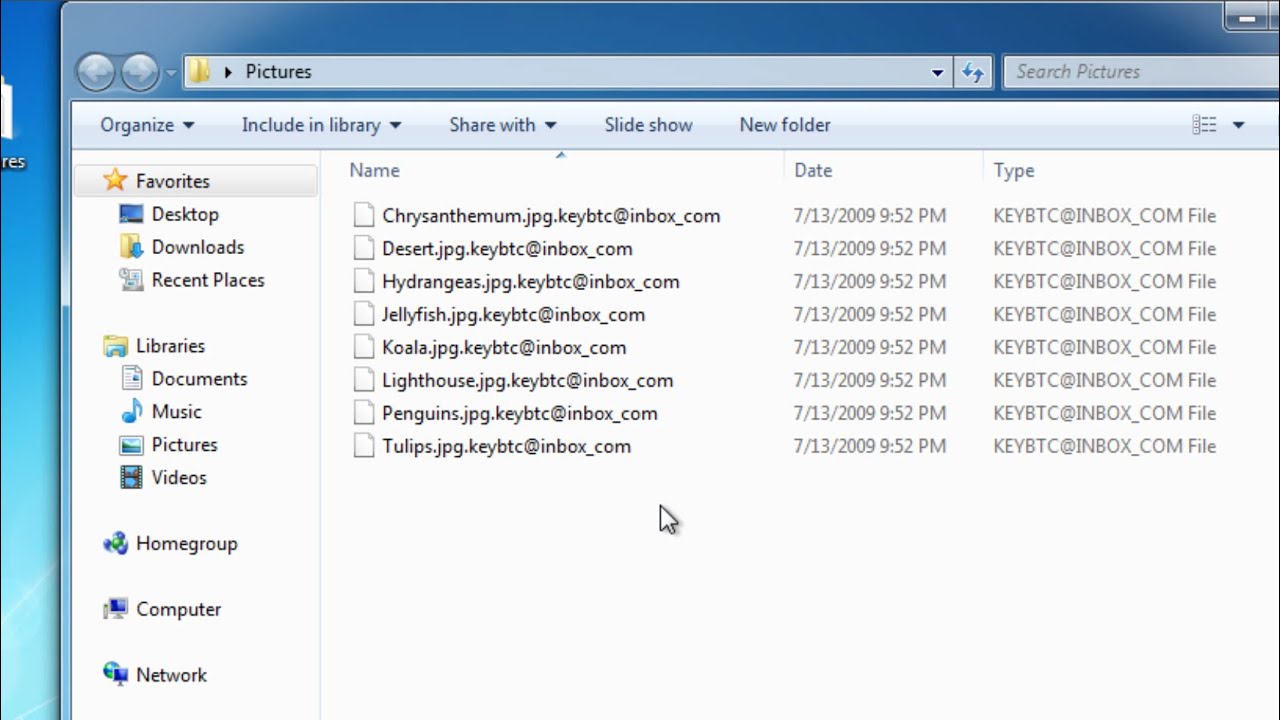The width and height of the screenshot is (1280, 720).
Task: Go back with the Back arrow button
Action: (x=96, y=72)
